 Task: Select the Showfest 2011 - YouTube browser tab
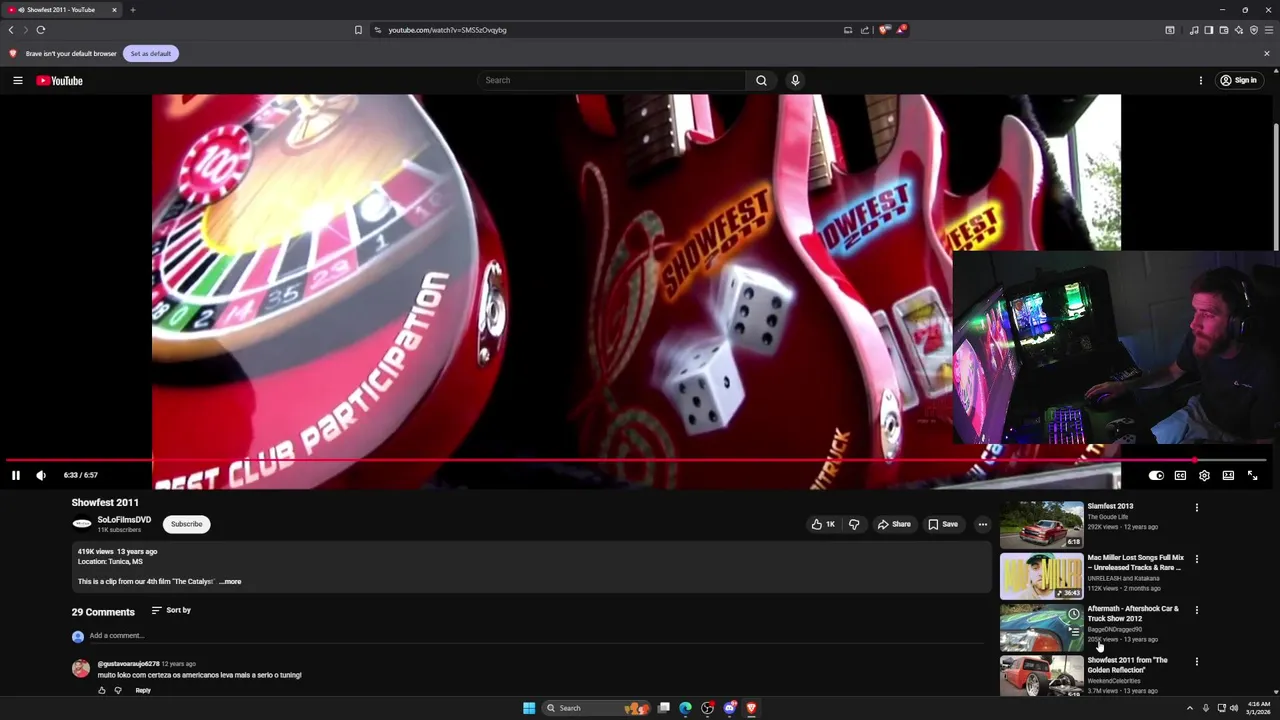point(62,10)
